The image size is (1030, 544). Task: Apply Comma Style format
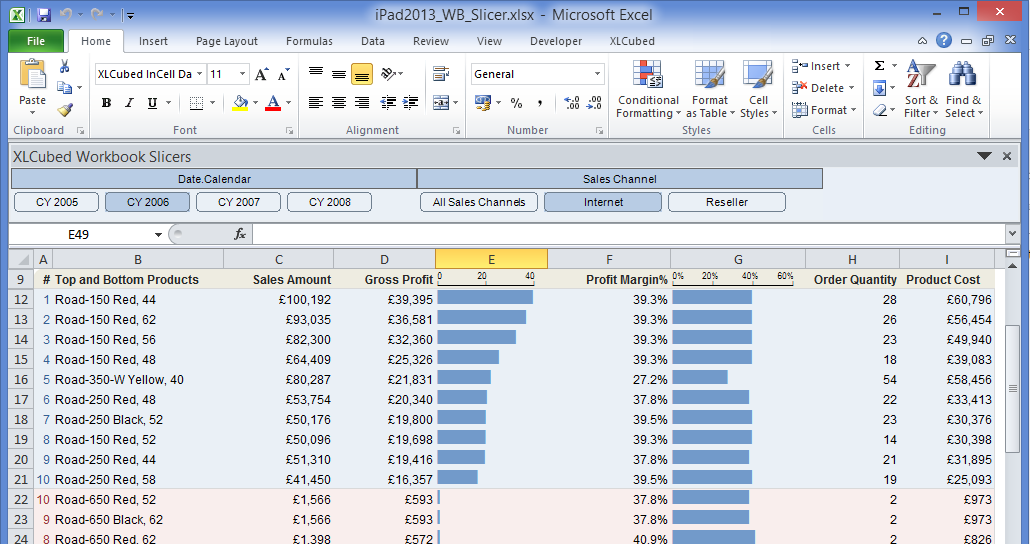click(539, 102)
